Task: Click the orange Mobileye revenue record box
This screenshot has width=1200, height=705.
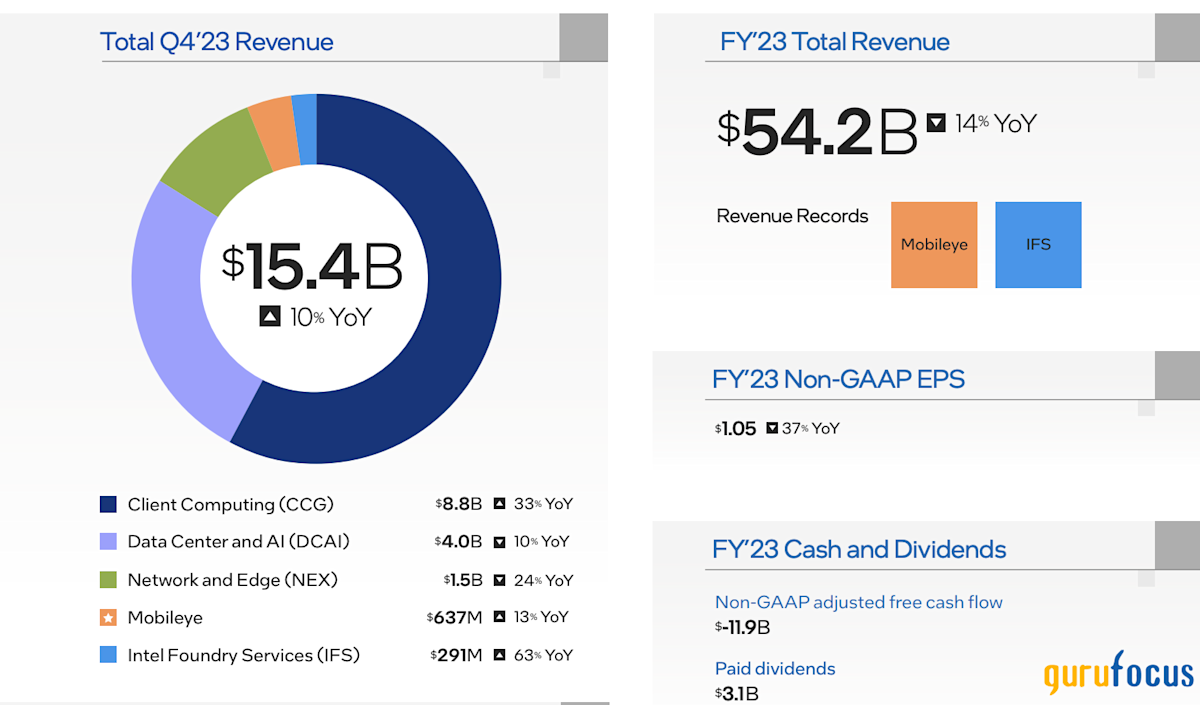Action: click(934, 245)
